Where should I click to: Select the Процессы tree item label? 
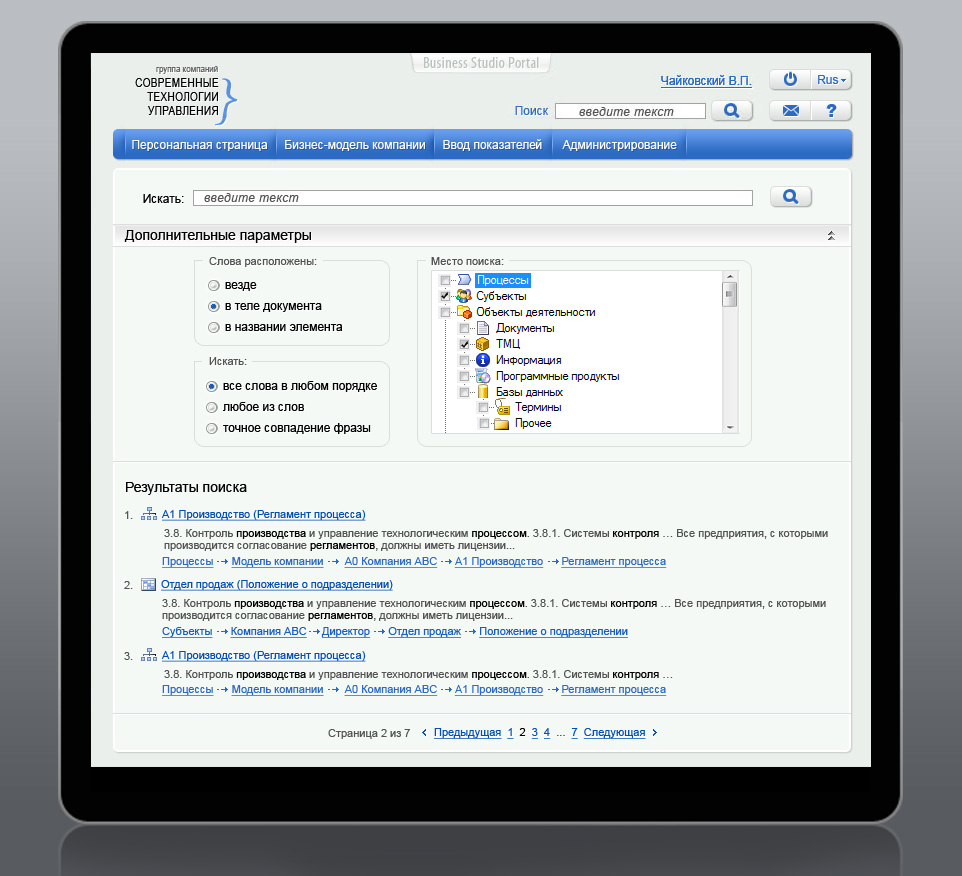(x=502, y=280)
